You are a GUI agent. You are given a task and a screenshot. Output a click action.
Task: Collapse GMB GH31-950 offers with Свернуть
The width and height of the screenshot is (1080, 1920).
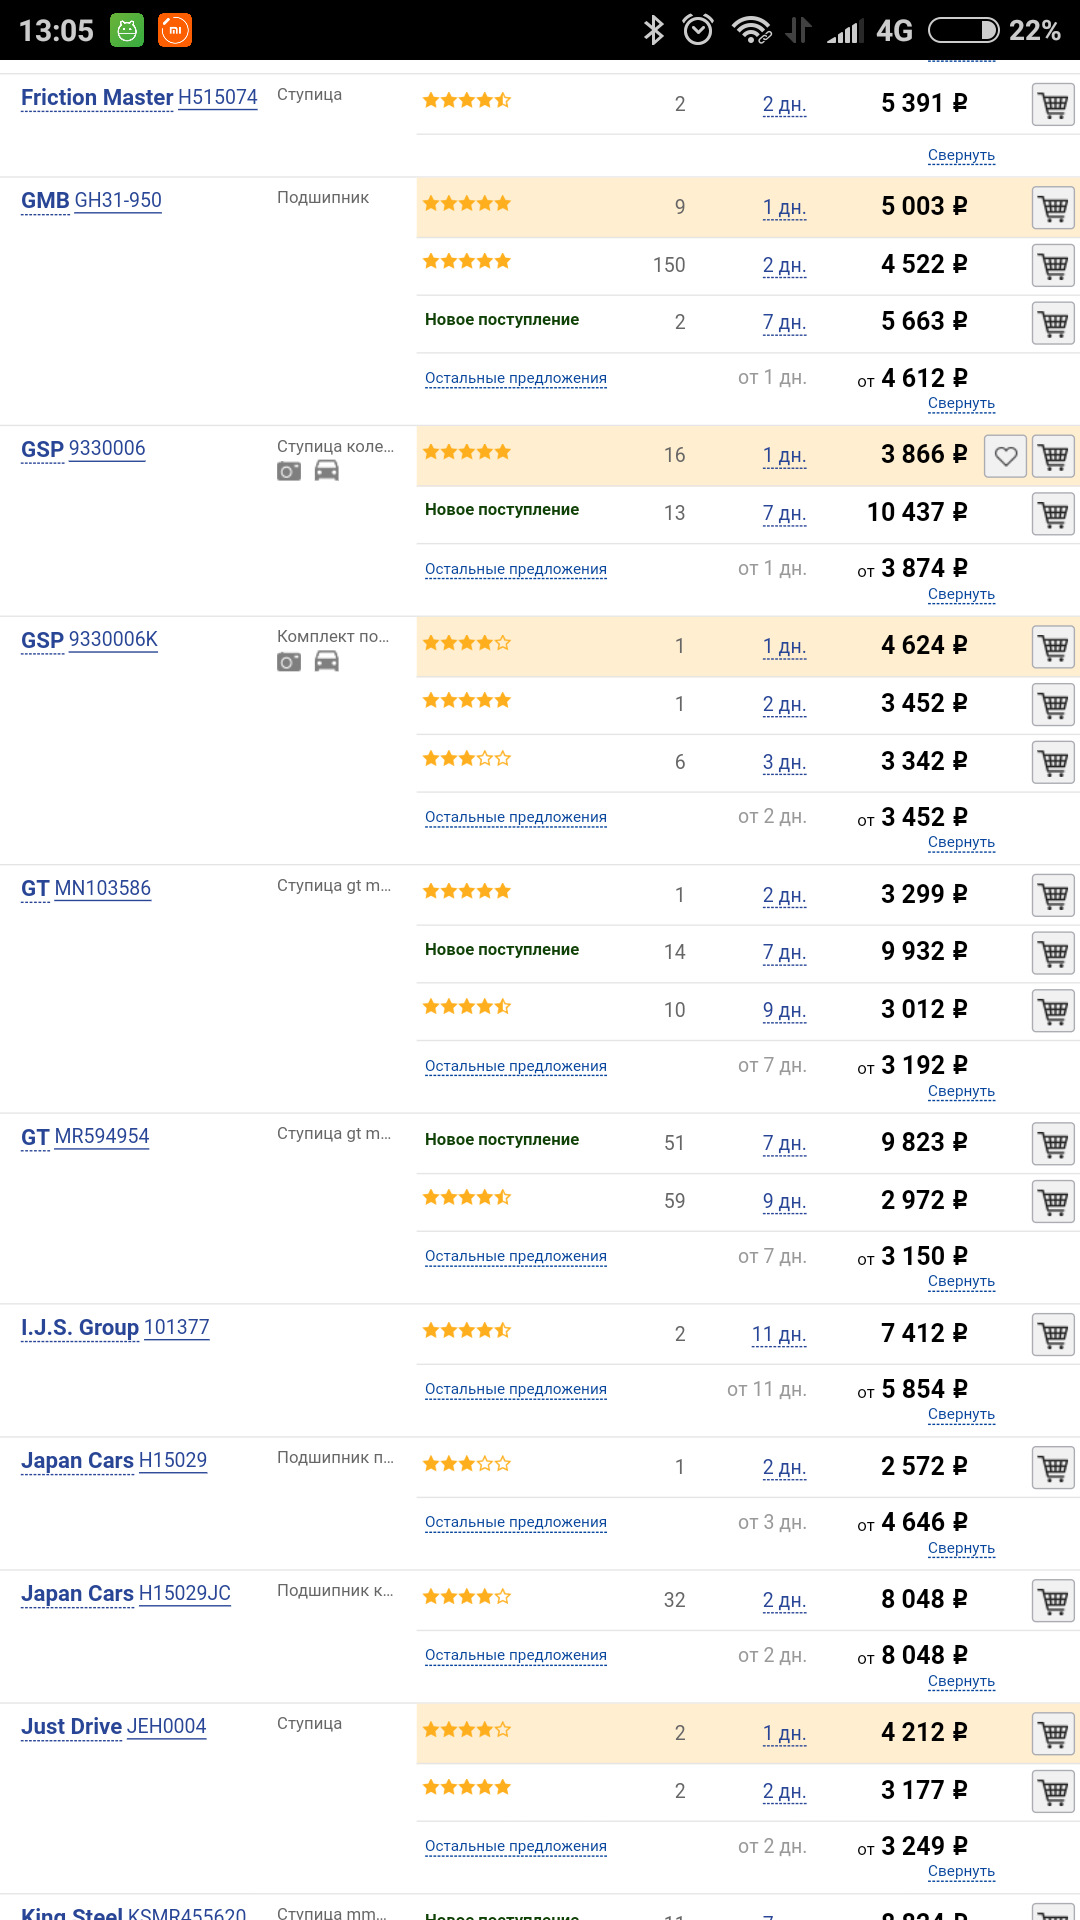tap(961, 403)
